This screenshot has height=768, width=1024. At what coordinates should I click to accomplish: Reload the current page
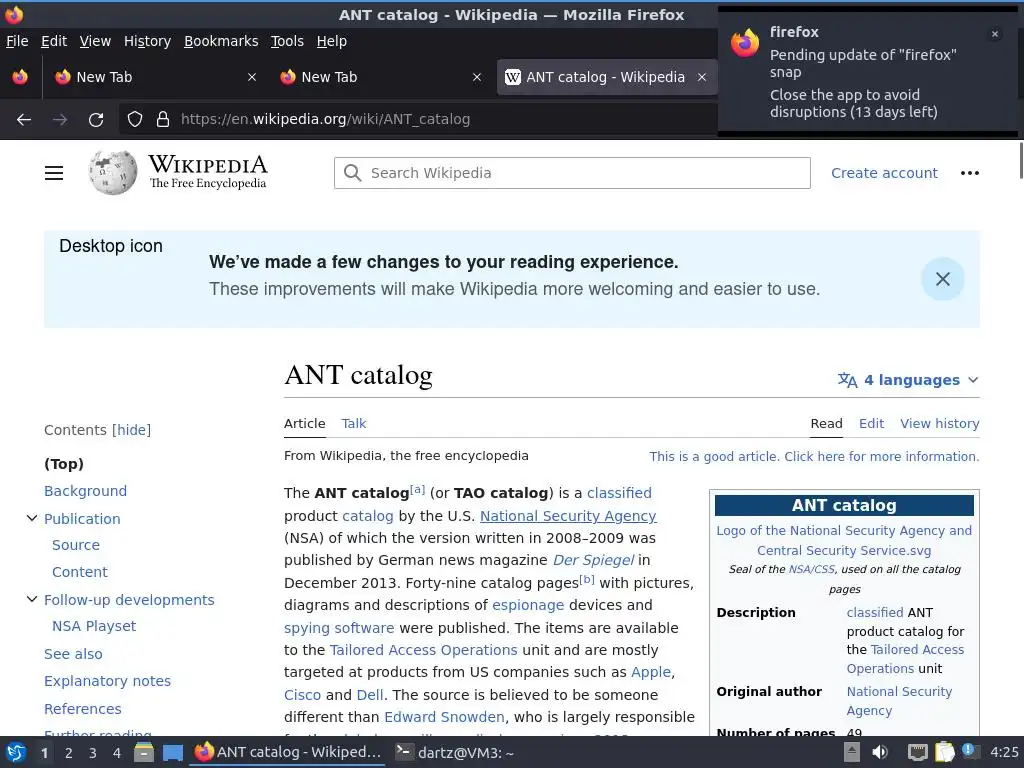[x=96, y=120]
